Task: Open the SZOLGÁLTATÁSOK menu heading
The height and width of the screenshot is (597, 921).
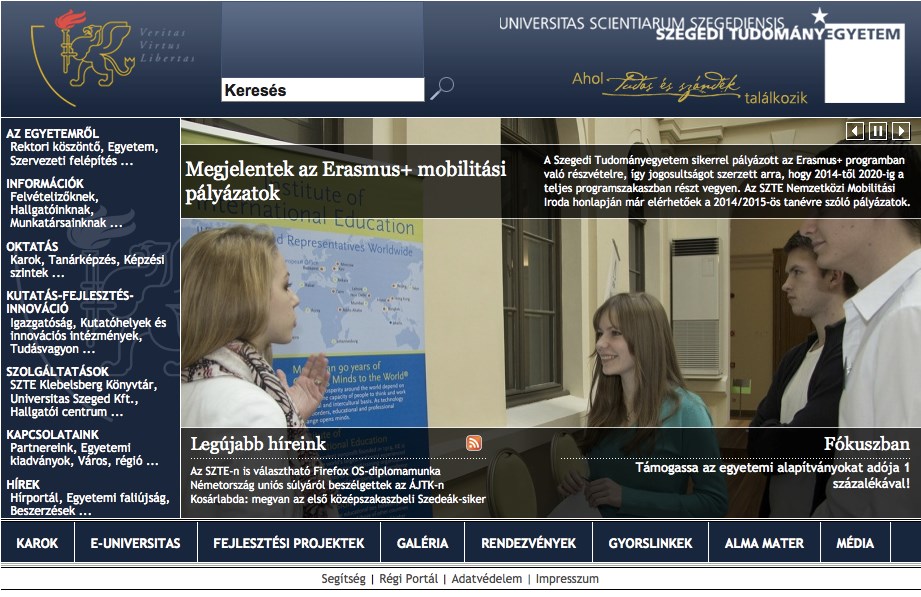Action: pyautogui.click(x=58, y=371)
